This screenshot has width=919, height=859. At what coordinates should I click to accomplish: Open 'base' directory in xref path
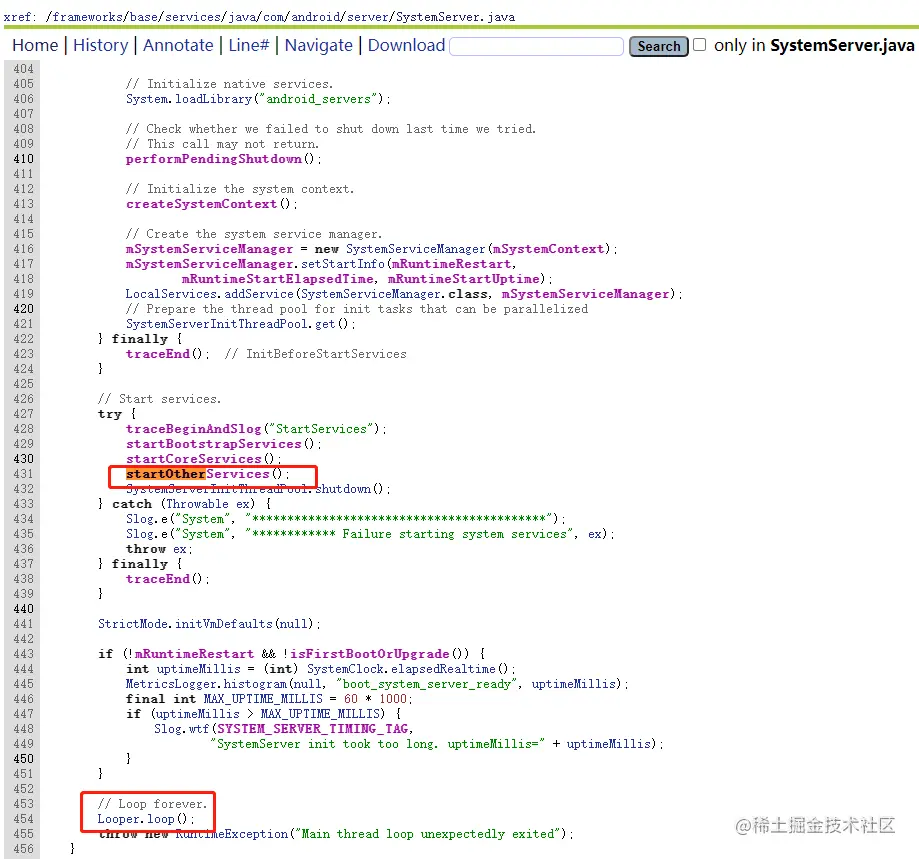pyautogui.click(x=144, y=16)
